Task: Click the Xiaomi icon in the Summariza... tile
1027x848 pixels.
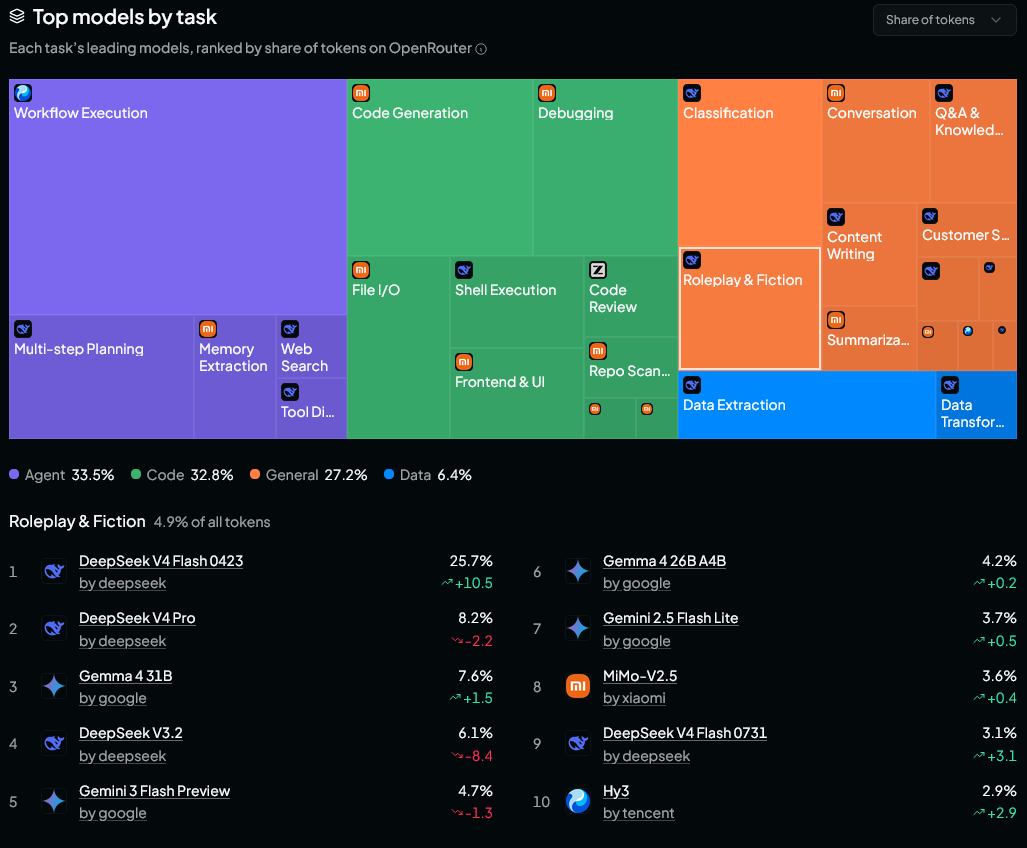Action: pyautogui.click(x=836, y=320)
